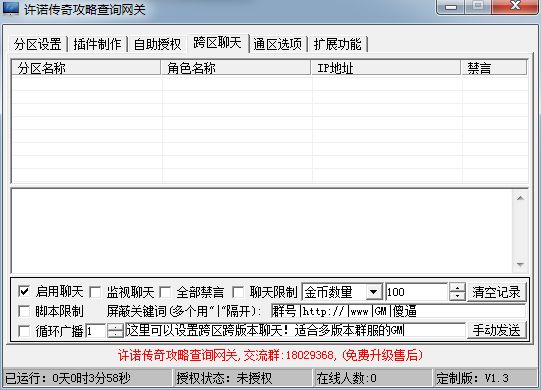
Task: Click the red 交流群:18029368 text
Action: 289,355
